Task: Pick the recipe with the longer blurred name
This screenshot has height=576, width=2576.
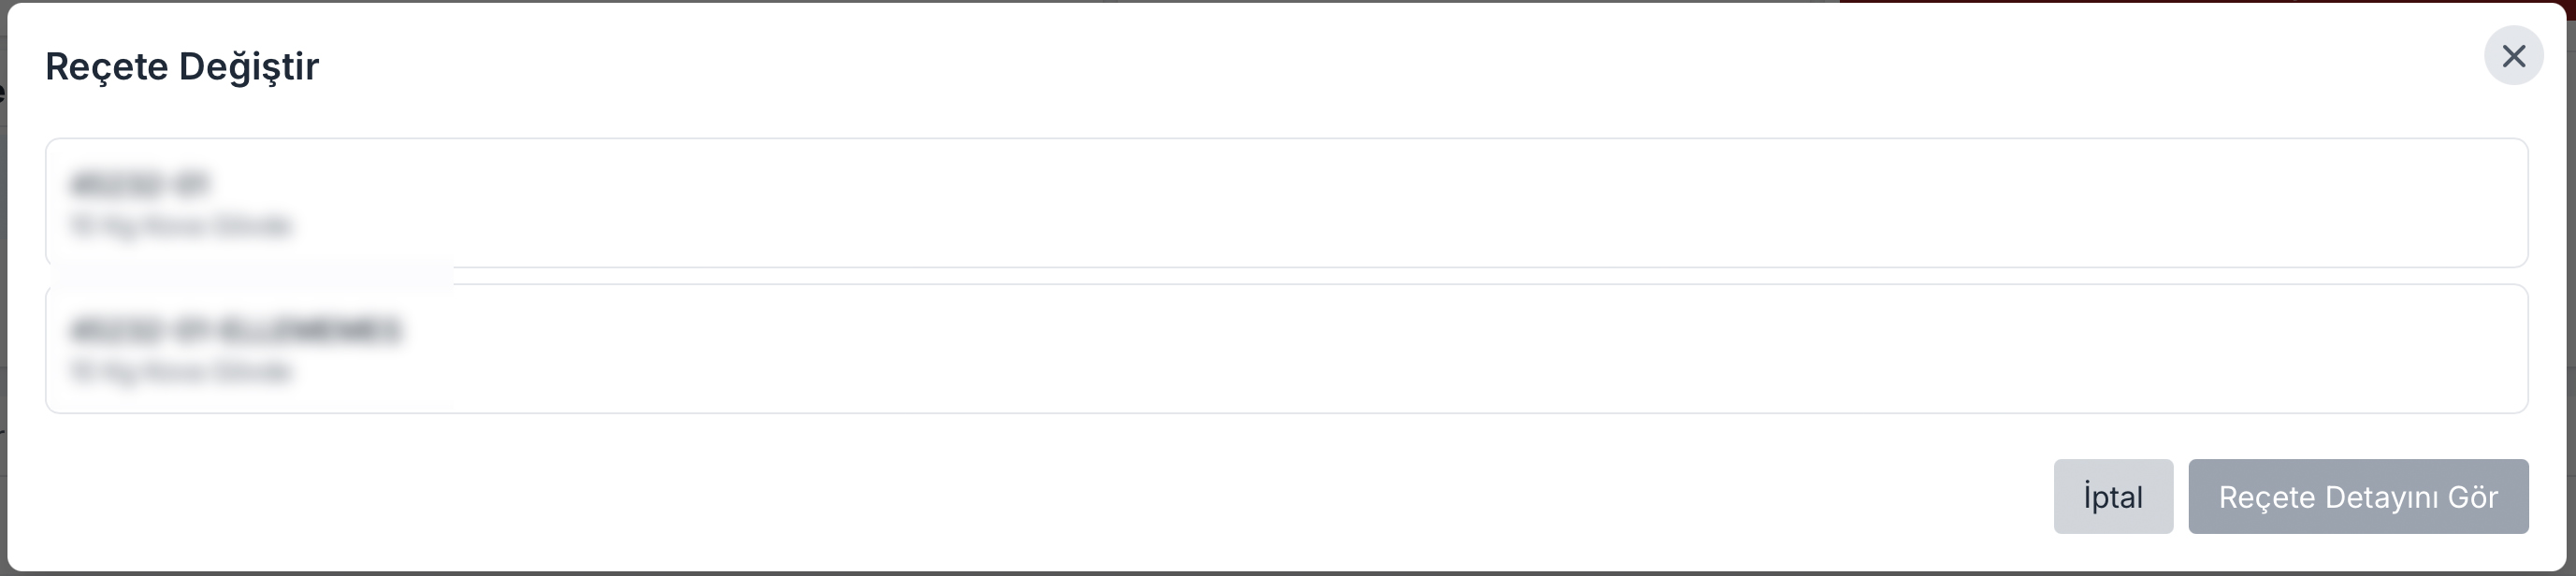Action: click(1286, 349)
